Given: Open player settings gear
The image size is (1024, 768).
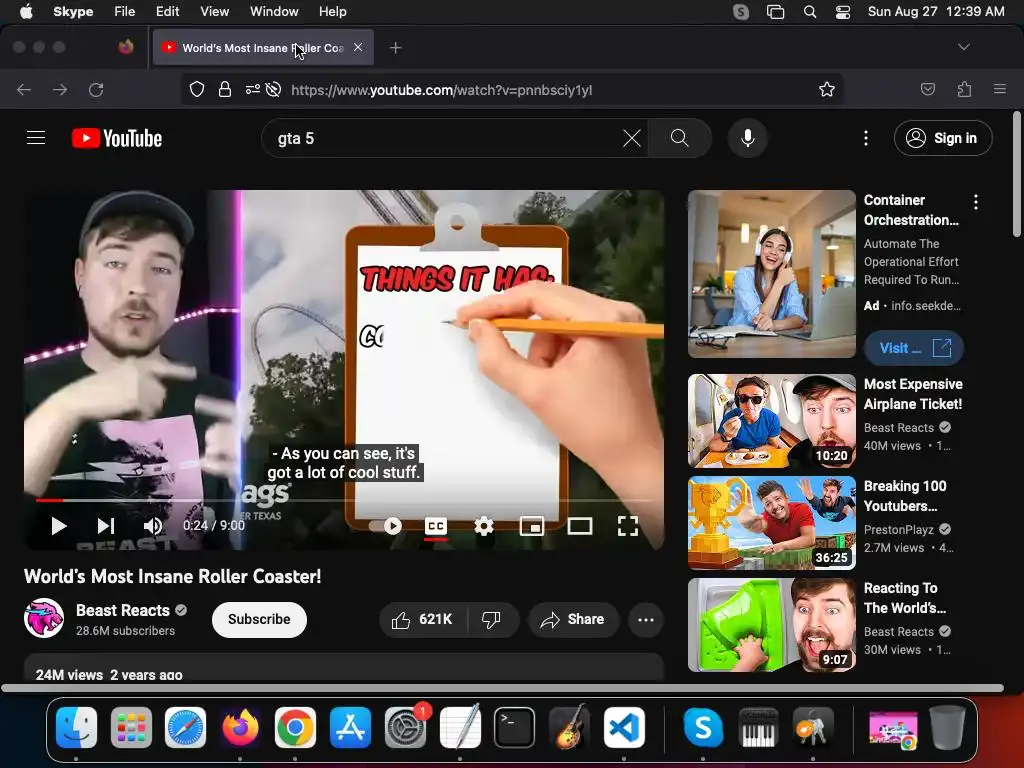Looking at the screenshot, I should click(x=484, y=526).
